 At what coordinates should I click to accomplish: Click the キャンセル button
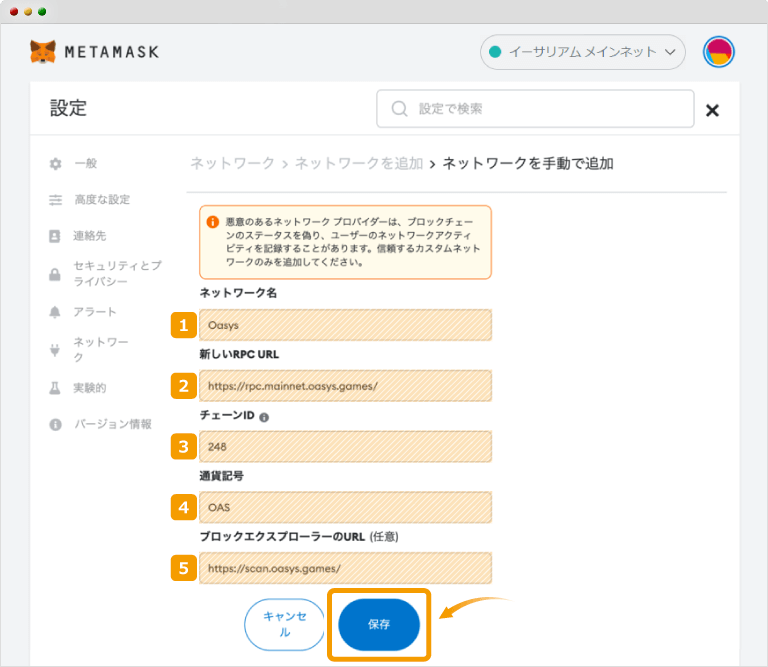click(x=285, y=624)
